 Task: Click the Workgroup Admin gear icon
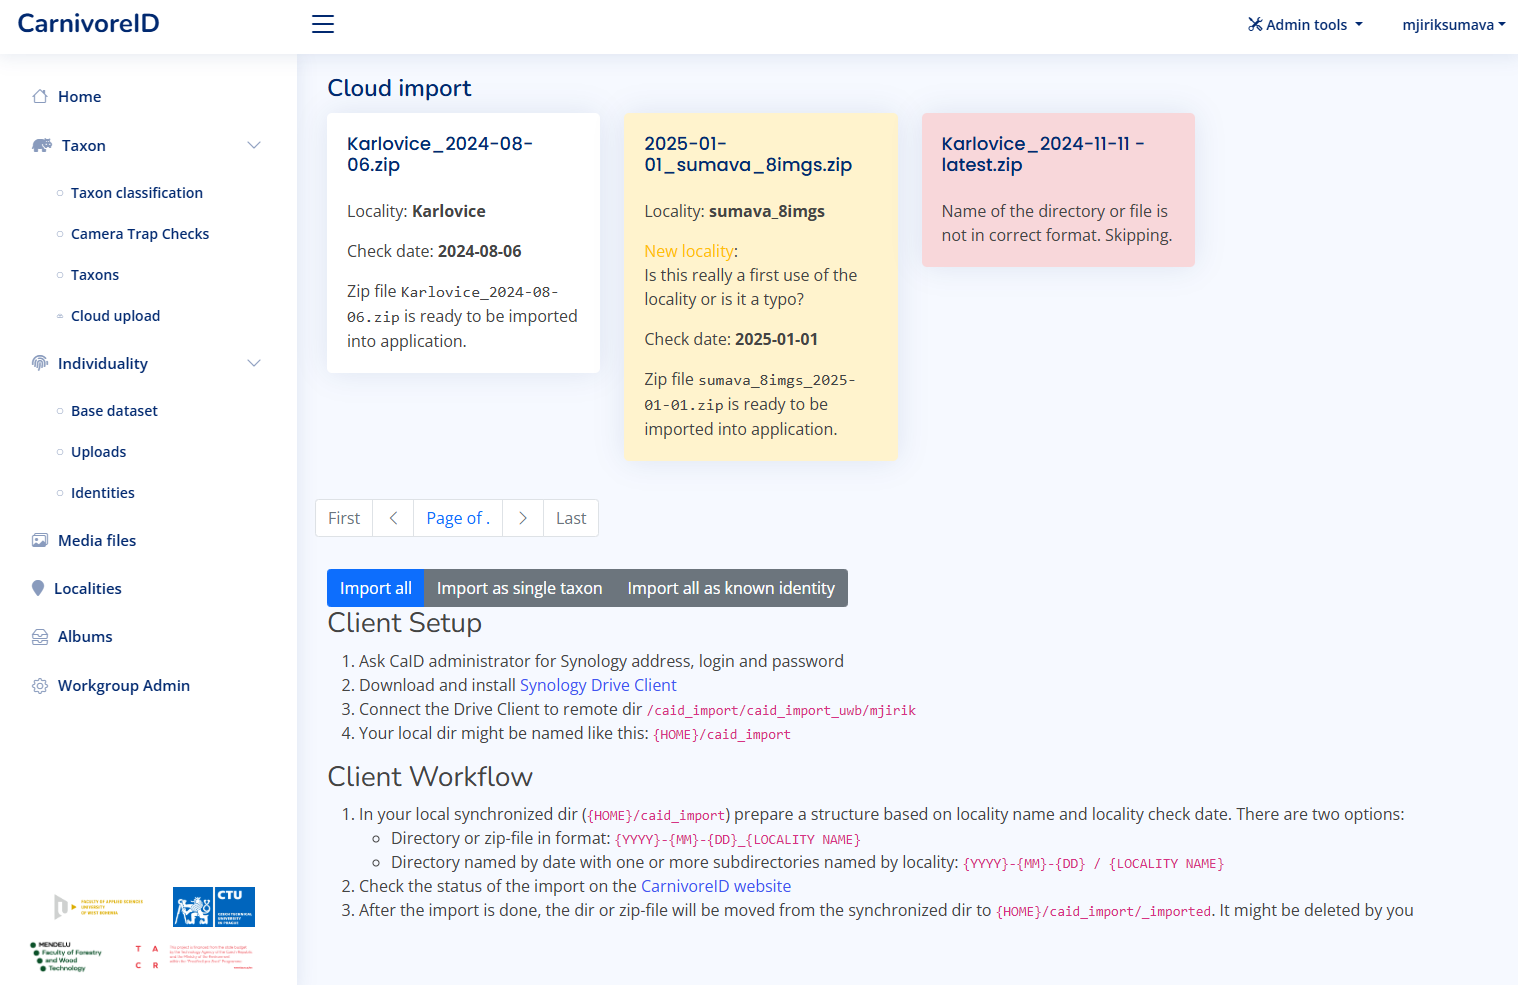40,686
